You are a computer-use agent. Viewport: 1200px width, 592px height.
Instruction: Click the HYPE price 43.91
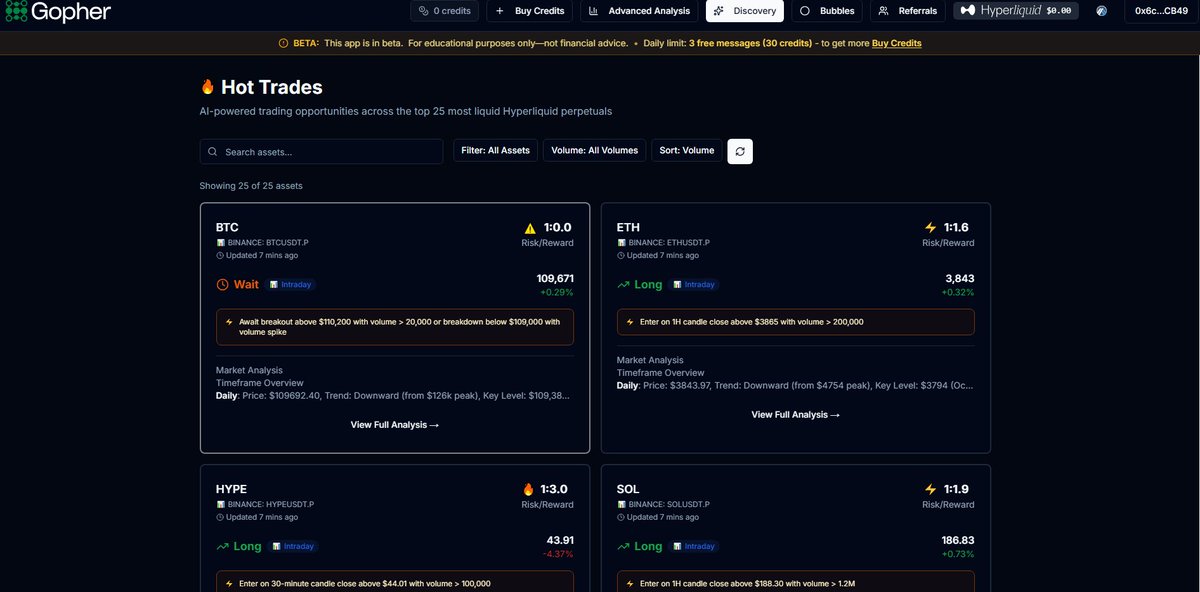560,540
